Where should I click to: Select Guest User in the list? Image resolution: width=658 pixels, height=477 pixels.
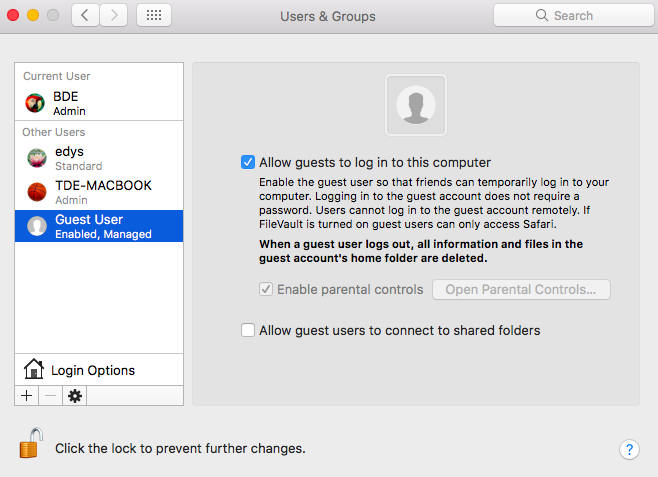(x=99, y=226)
